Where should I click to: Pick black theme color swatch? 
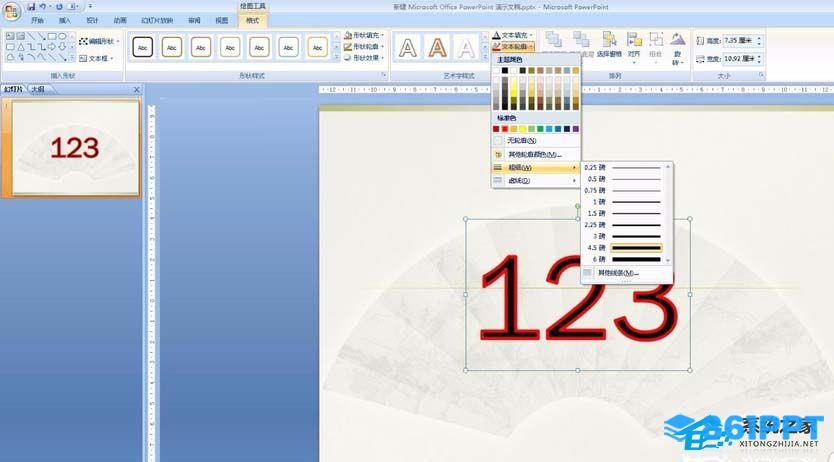pyautogui.click(x=505, y=70)
